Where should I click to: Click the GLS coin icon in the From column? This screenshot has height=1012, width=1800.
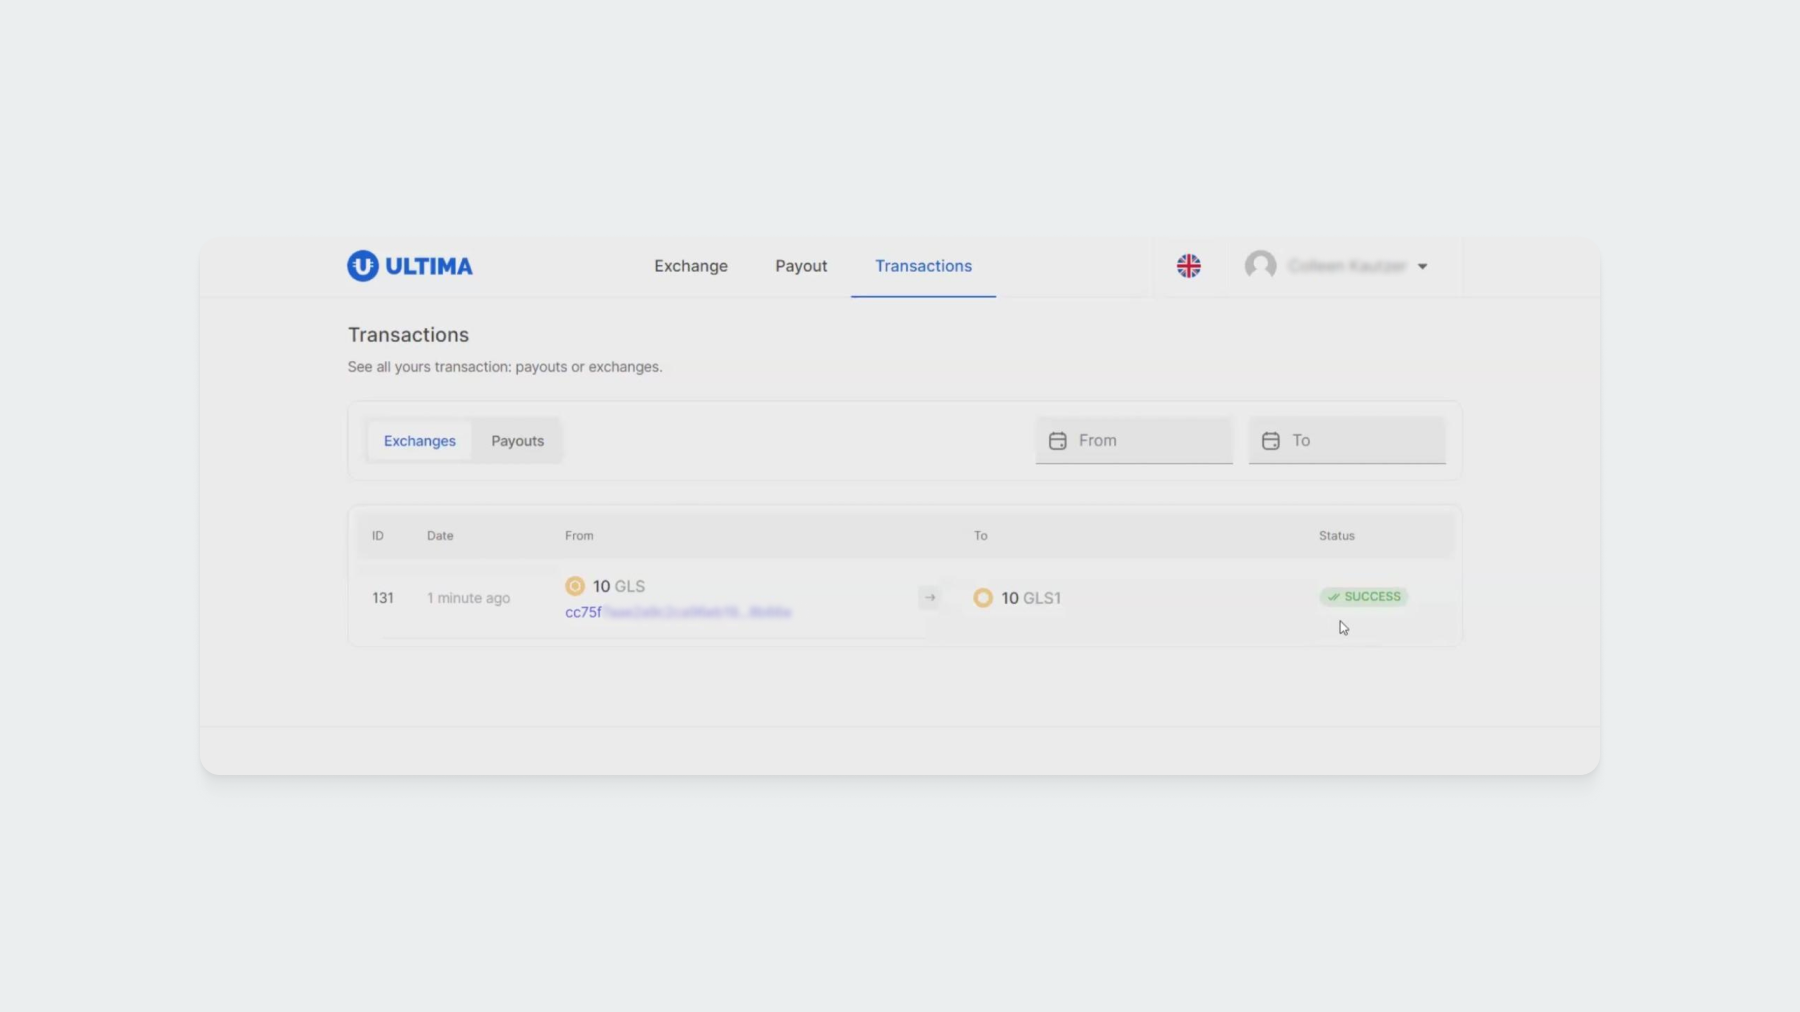[x=575, y=586]
